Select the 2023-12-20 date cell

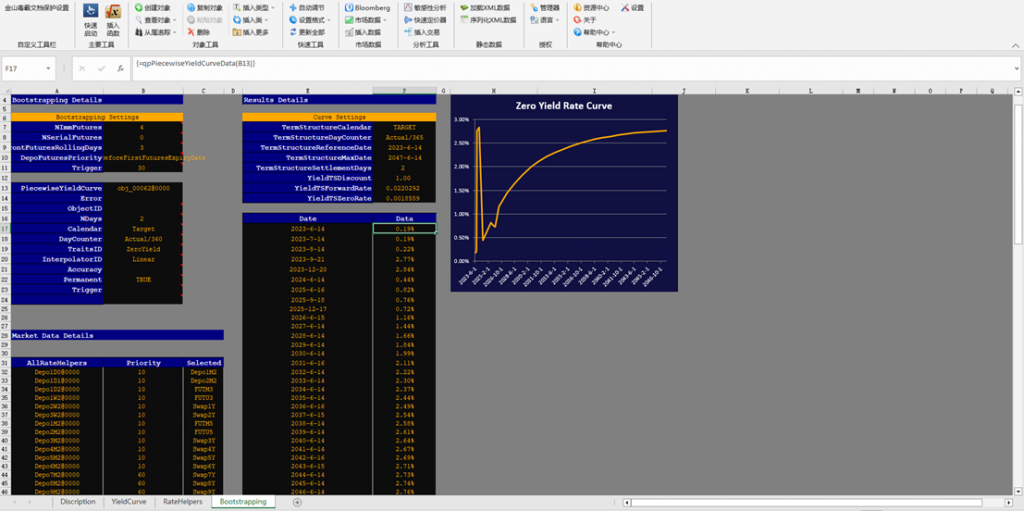point(308,269)
